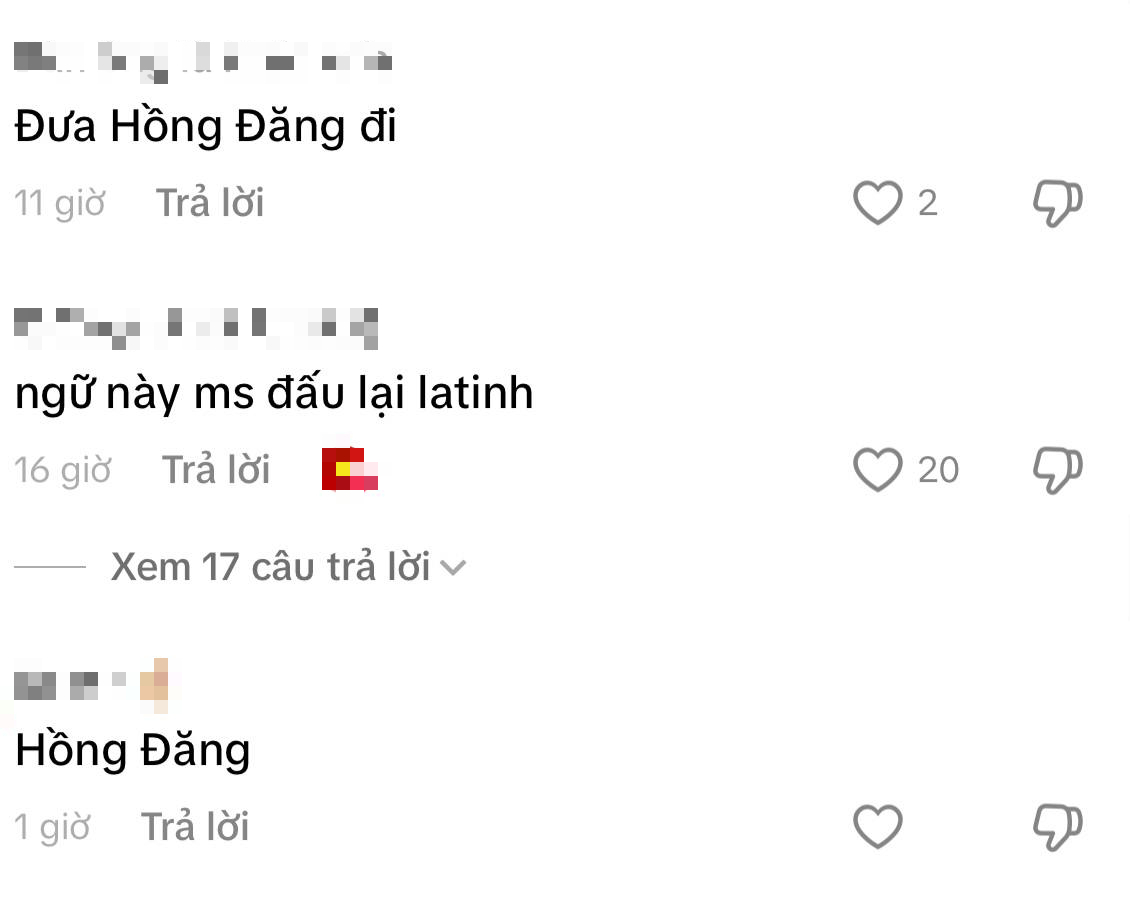Like the comment "Hồng Đăng"
The height and width of the screenshot is (906, 1130).
(x=877, y=826)
